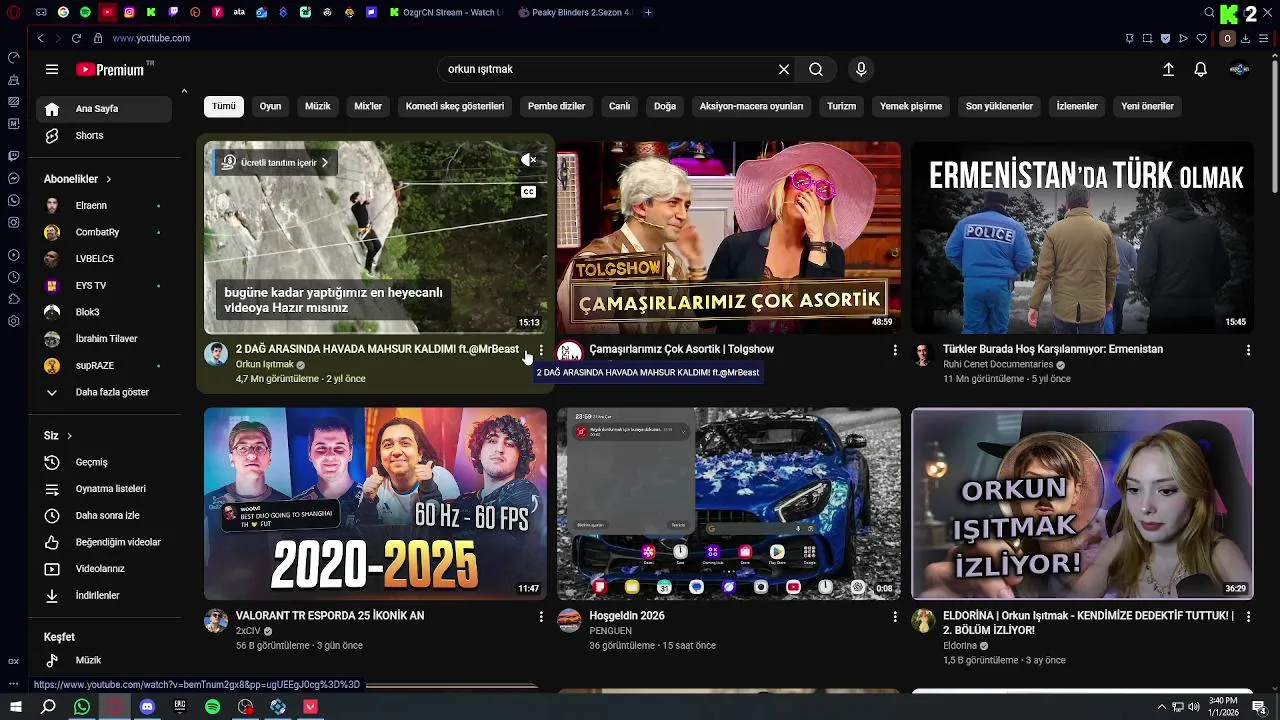Go back with browser back arrow
This screenshot has width=1280, height=720.
tap(40, 38)
